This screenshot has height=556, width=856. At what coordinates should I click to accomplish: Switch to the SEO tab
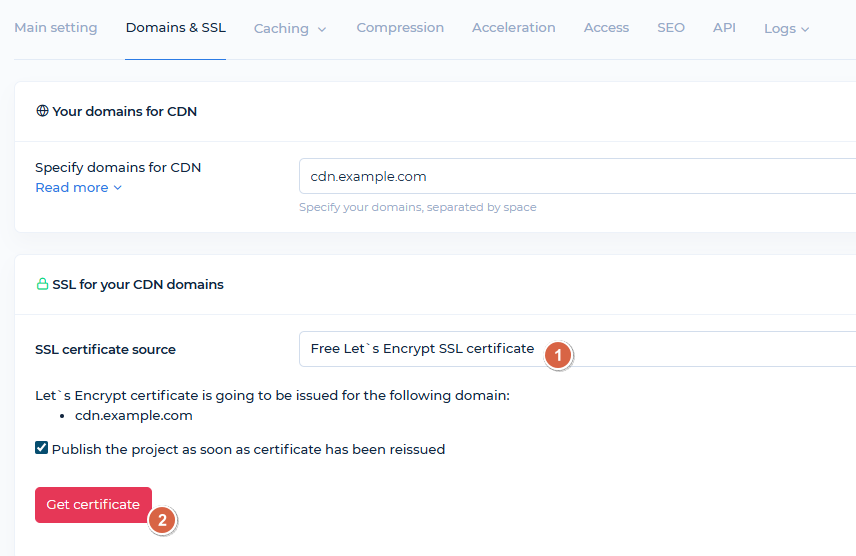tap(671, 28)
